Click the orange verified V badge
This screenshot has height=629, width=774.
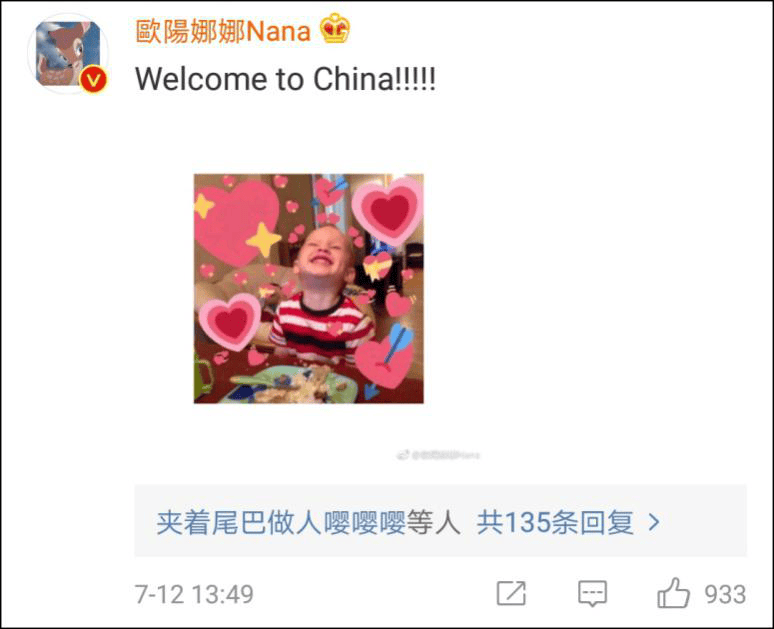point(94,79)
